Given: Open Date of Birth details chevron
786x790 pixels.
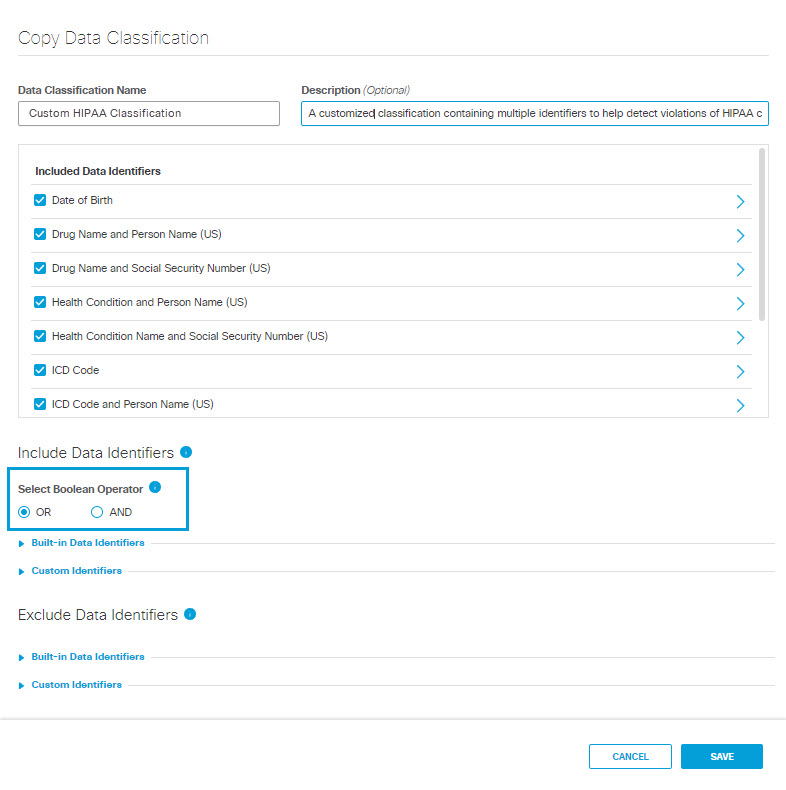Looking at the screenshot, I should tap(740, 202).
